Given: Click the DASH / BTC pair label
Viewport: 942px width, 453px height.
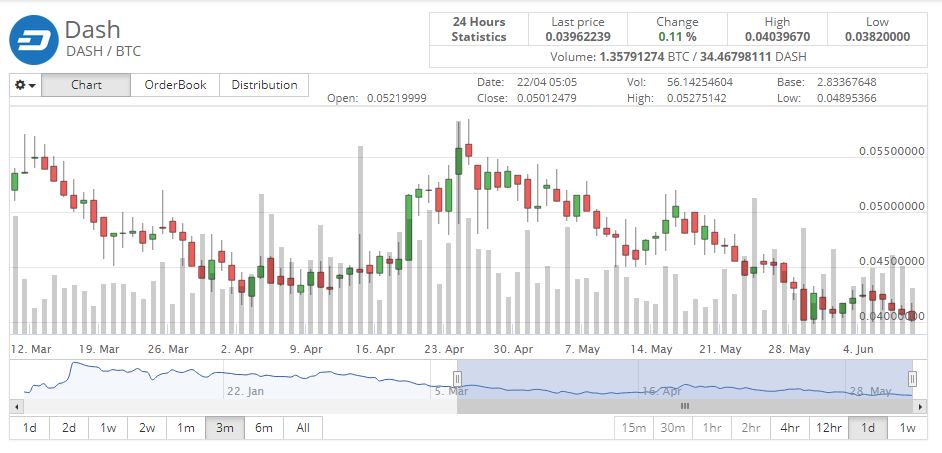Looking at the screenshot, I should click(x=103, y=51).
